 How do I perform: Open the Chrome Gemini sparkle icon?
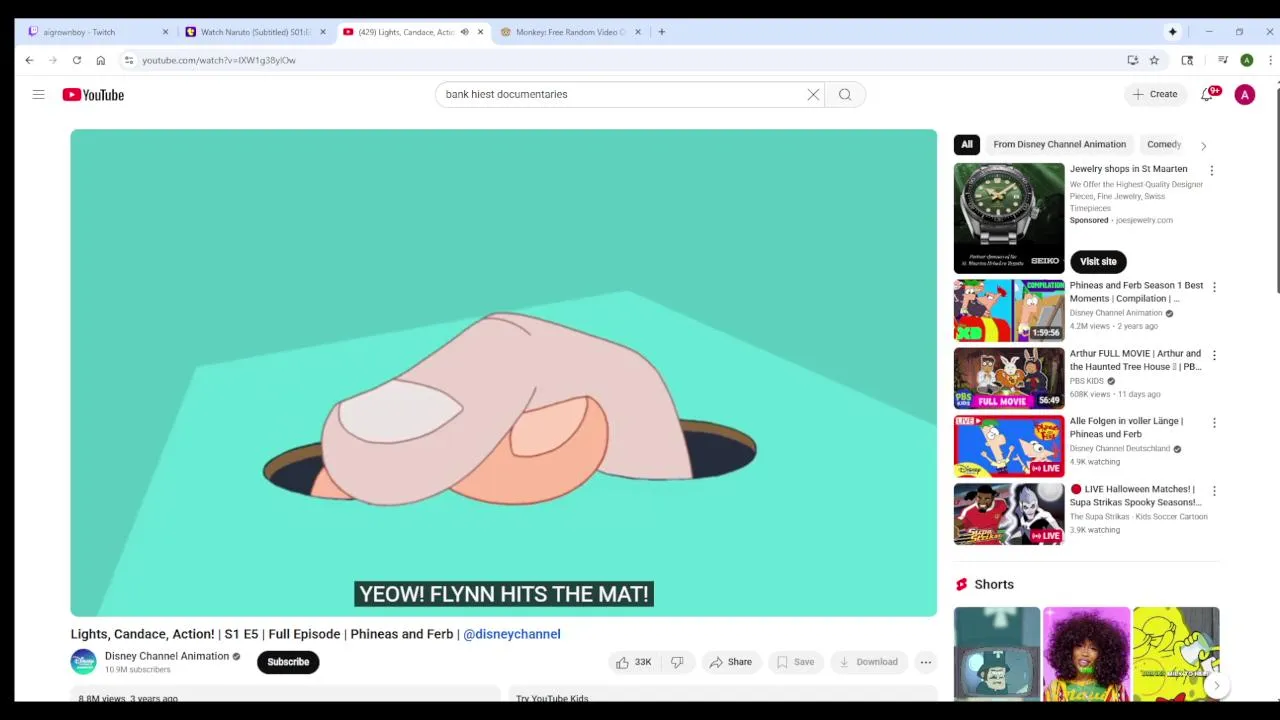(1172, 32)
